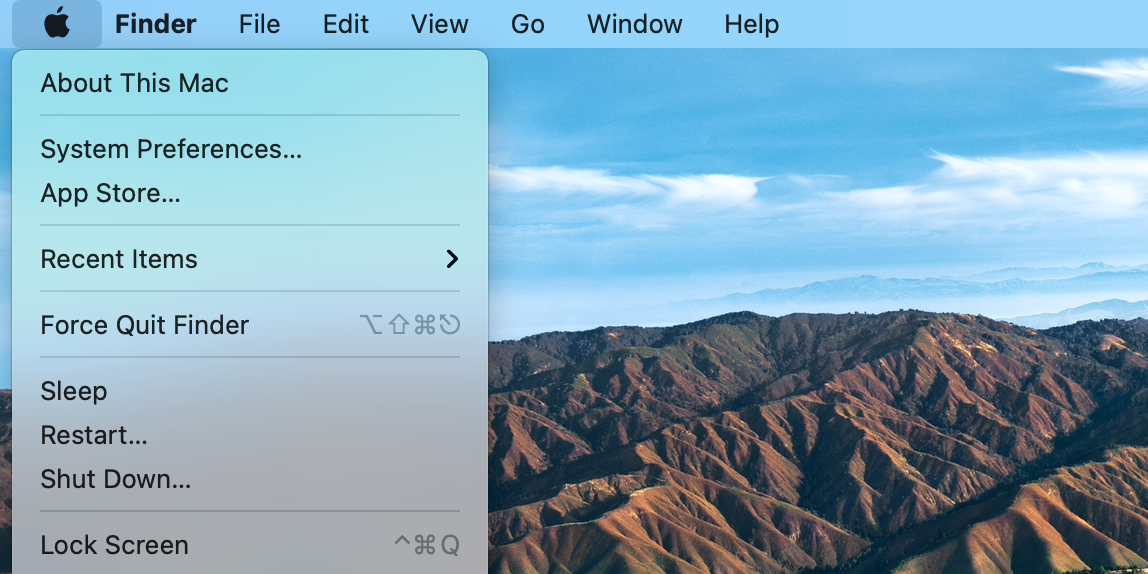Choose Restart from the Apple menu

point(94,435)
